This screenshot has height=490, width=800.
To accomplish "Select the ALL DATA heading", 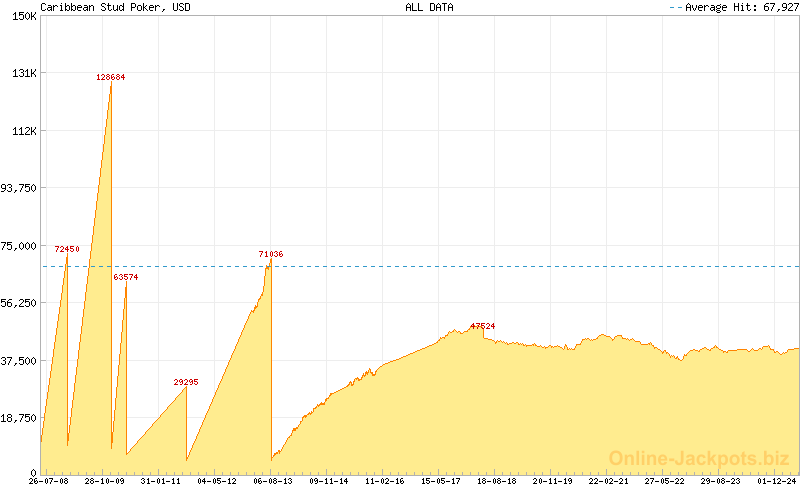I will [x=429, y=7].
